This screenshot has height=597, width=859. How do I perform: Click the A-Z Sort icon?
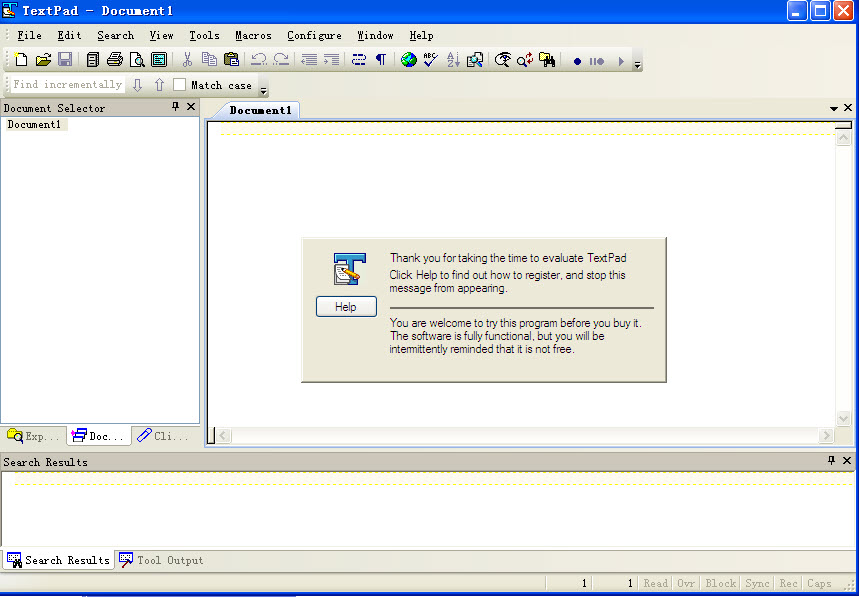pos(453,59)
